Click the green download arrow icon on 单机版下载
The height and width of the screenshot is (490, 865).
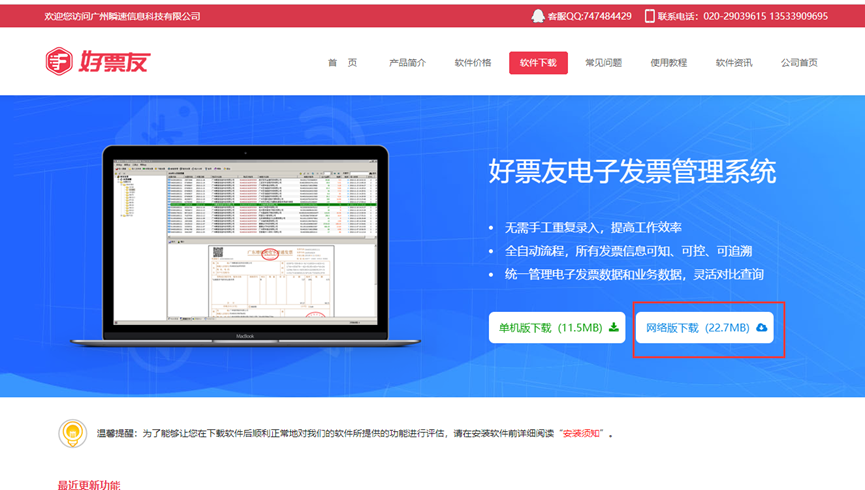(613, 327)
